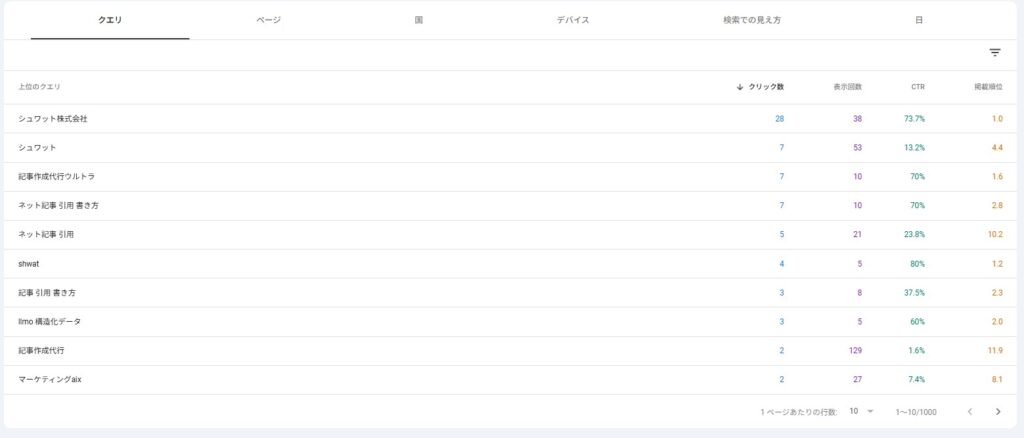Switch to the 国 tab
The width and height of the screenshot is (1024, 438).
419,20
